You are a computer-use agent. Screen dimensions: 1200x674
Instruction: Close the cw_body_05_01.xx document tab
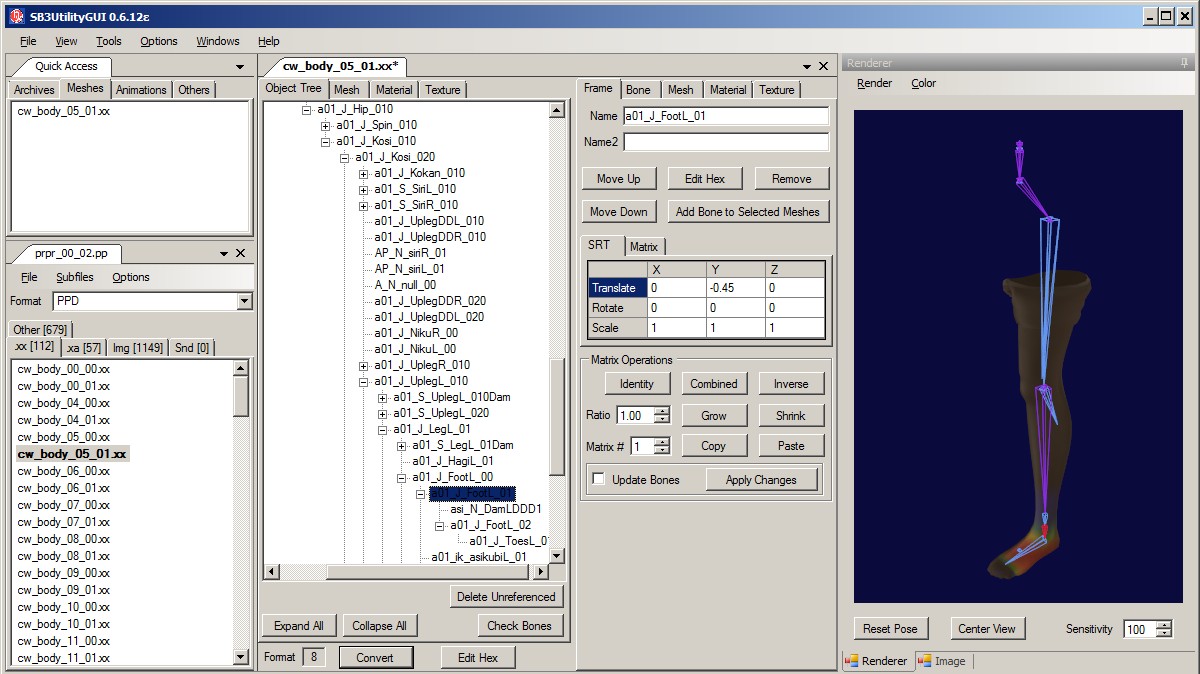[x=823, y=66]
